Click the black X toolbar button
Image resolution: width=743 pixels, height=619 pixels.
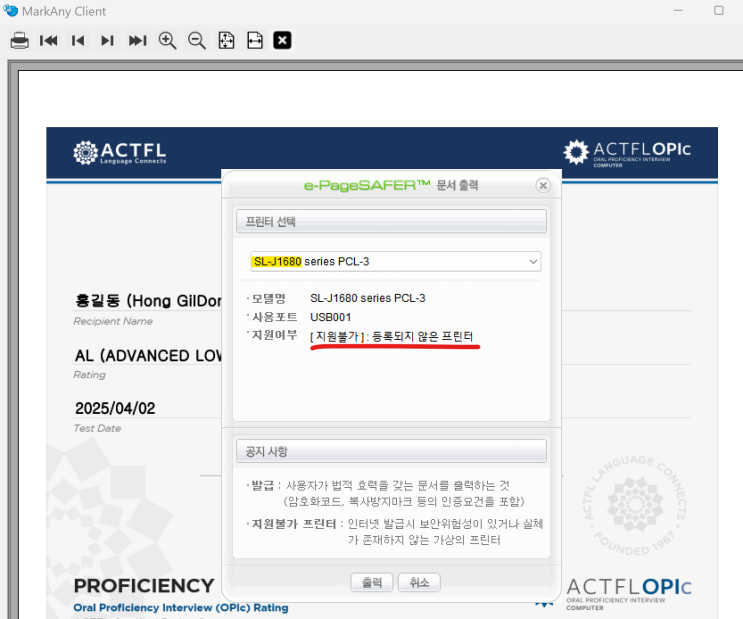282,40
